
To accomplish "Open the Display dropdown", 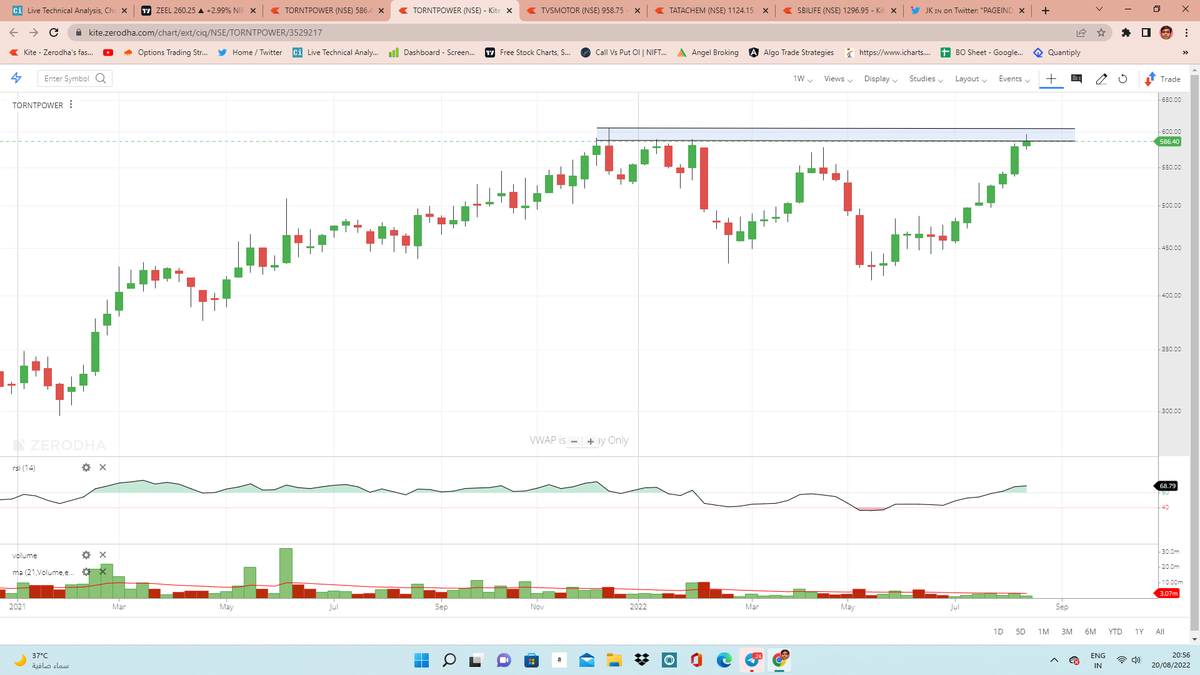I will (x=880, y=78).
